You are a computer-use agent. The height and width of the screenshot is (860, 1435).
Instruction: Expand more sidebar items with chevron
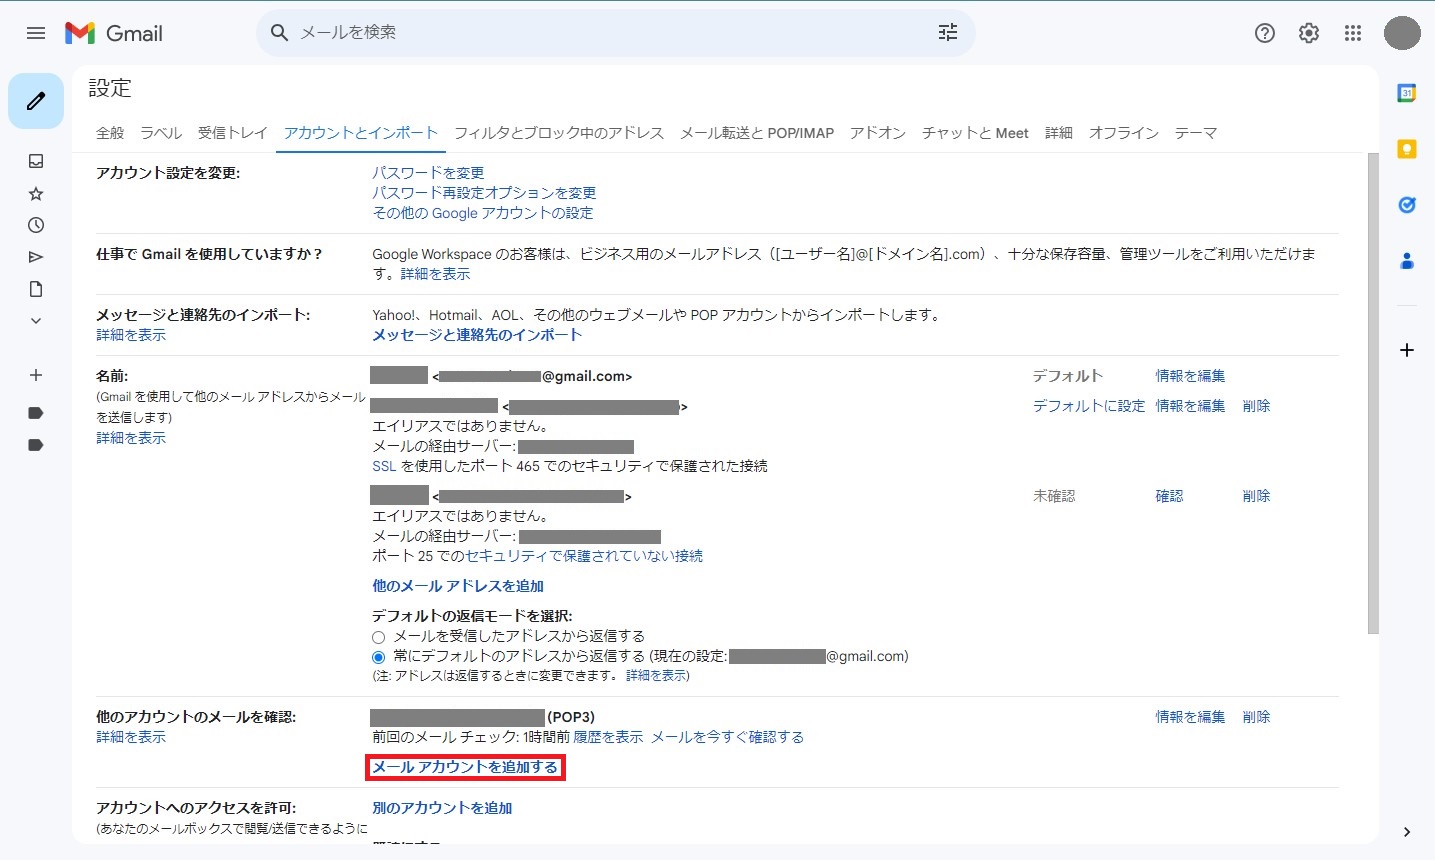36,321
